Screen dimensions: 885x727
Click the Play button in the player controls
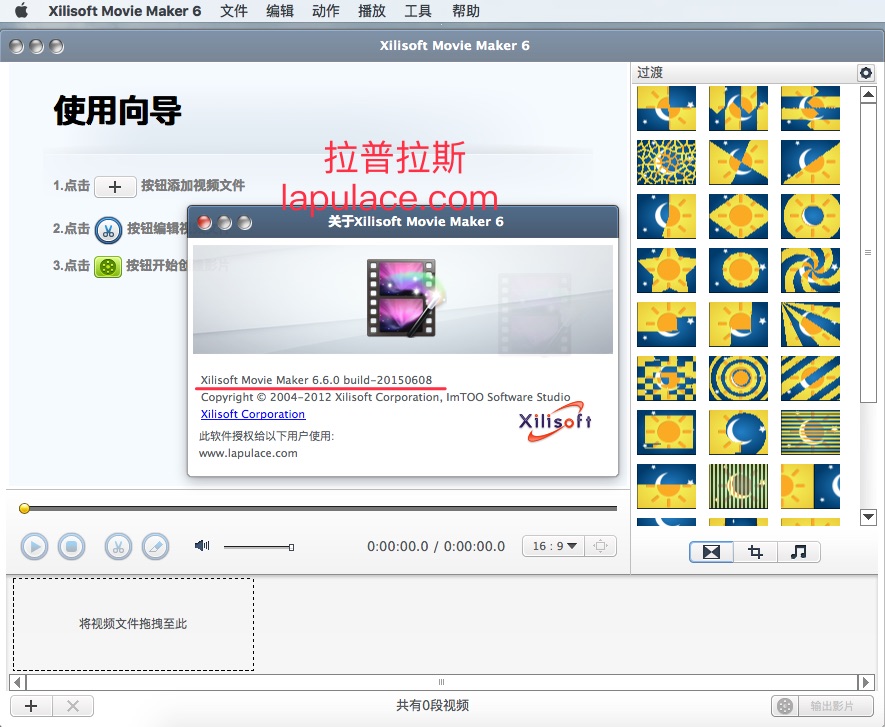34,546
